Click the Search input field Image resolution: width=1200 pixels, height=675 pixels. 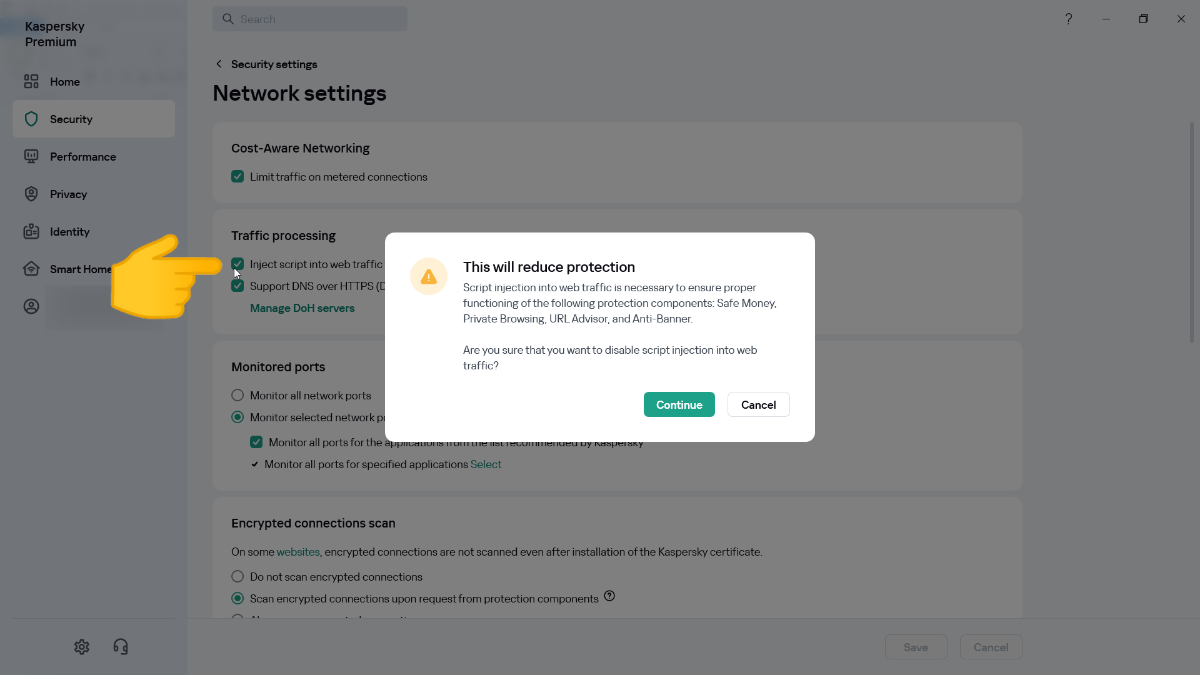[x=310, y=19]
